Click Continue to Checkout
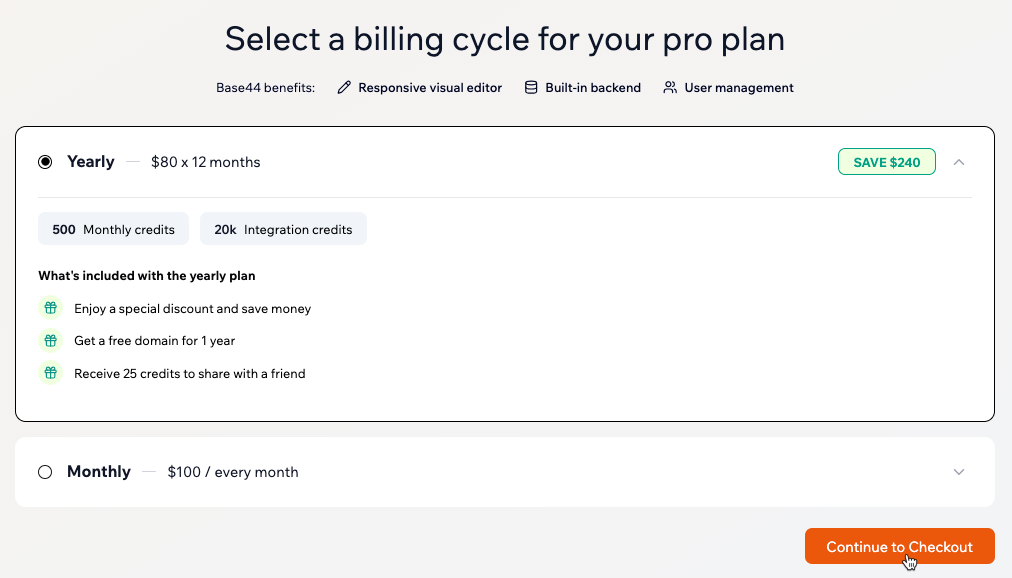 899,546
